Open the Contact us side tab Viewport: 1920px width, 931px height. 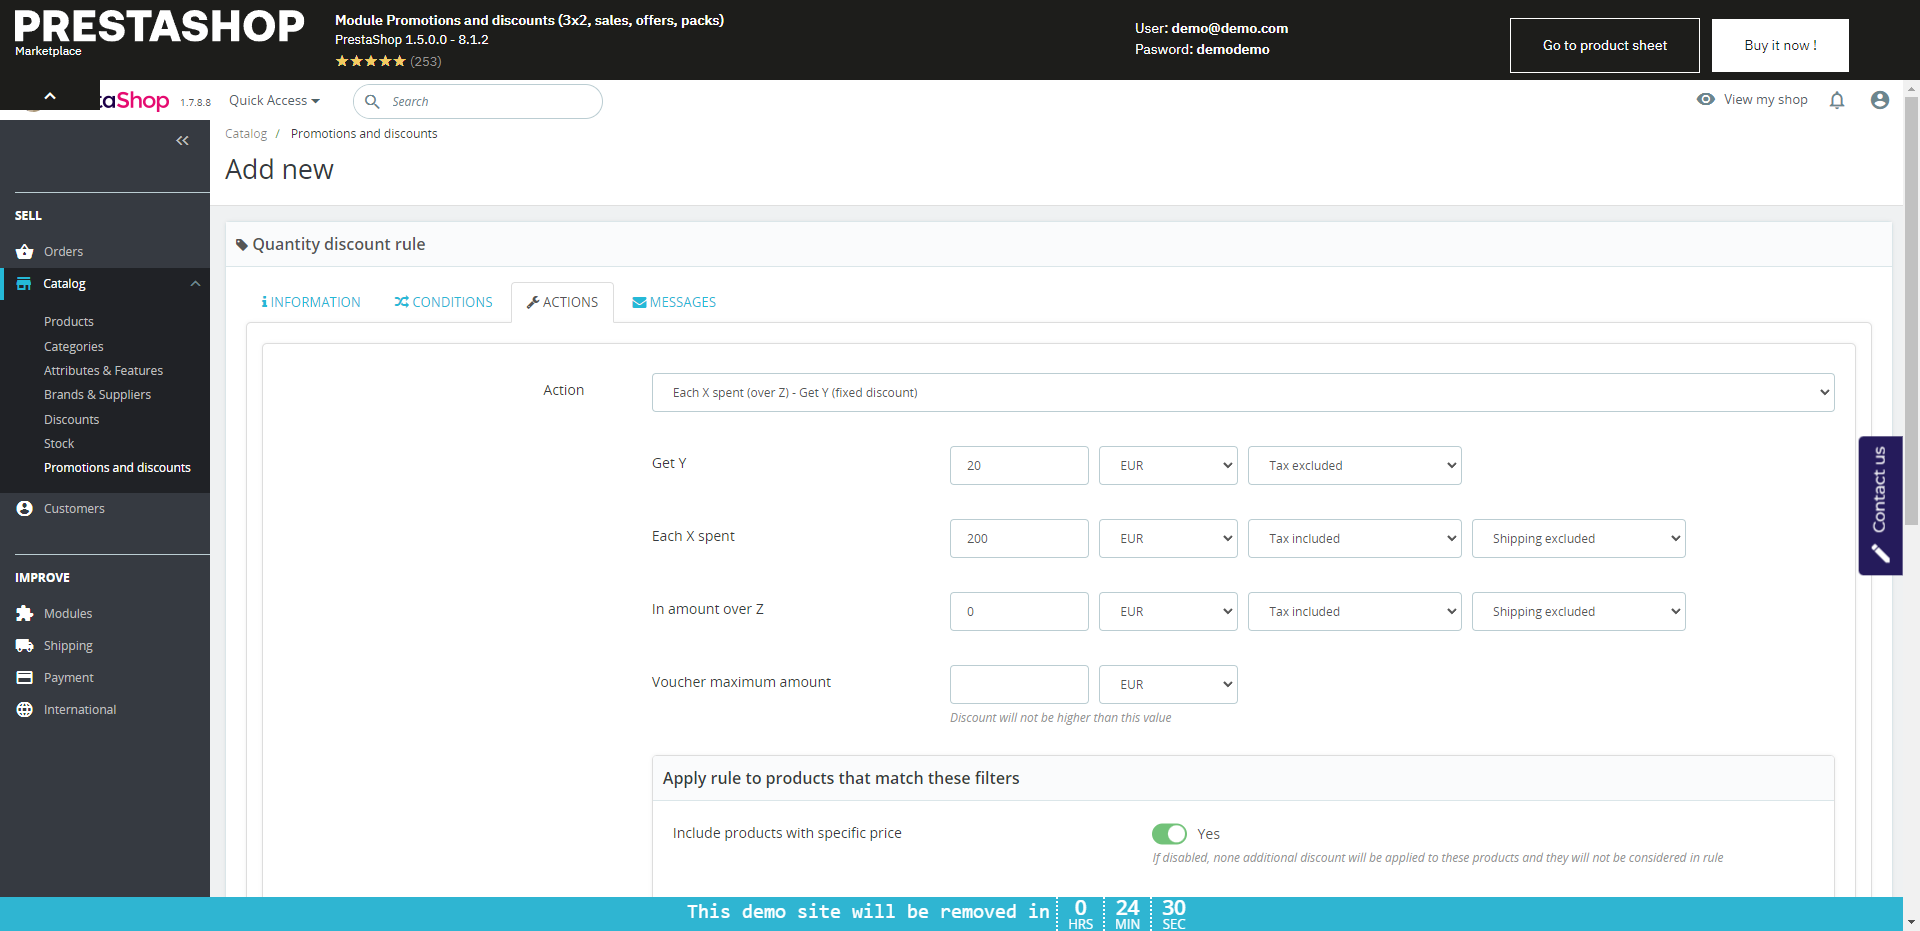point(1880,506)
